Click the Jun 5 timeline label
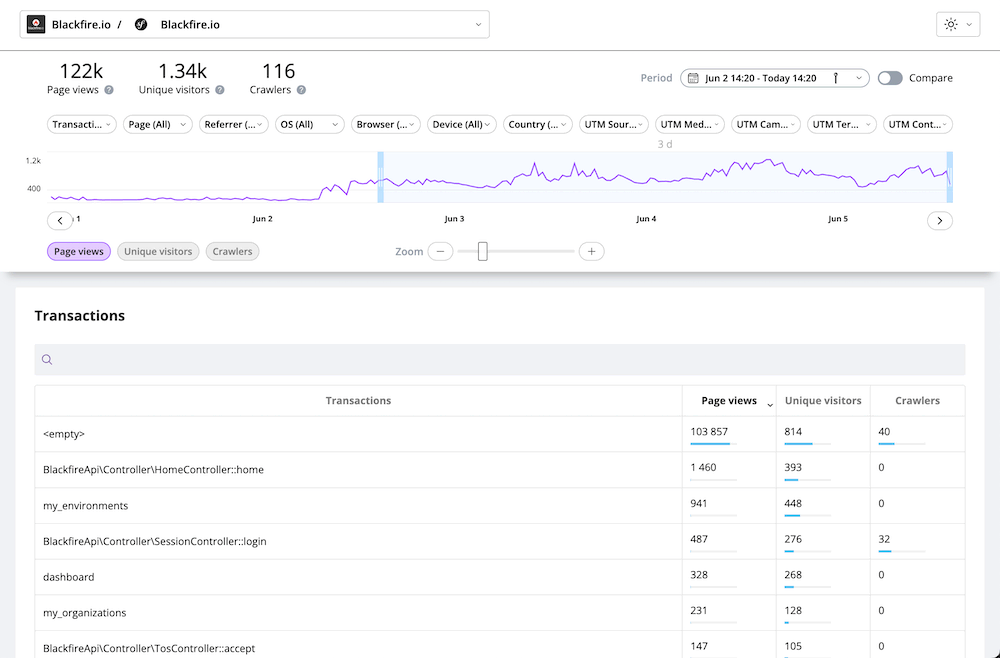 tap(838, 219)
